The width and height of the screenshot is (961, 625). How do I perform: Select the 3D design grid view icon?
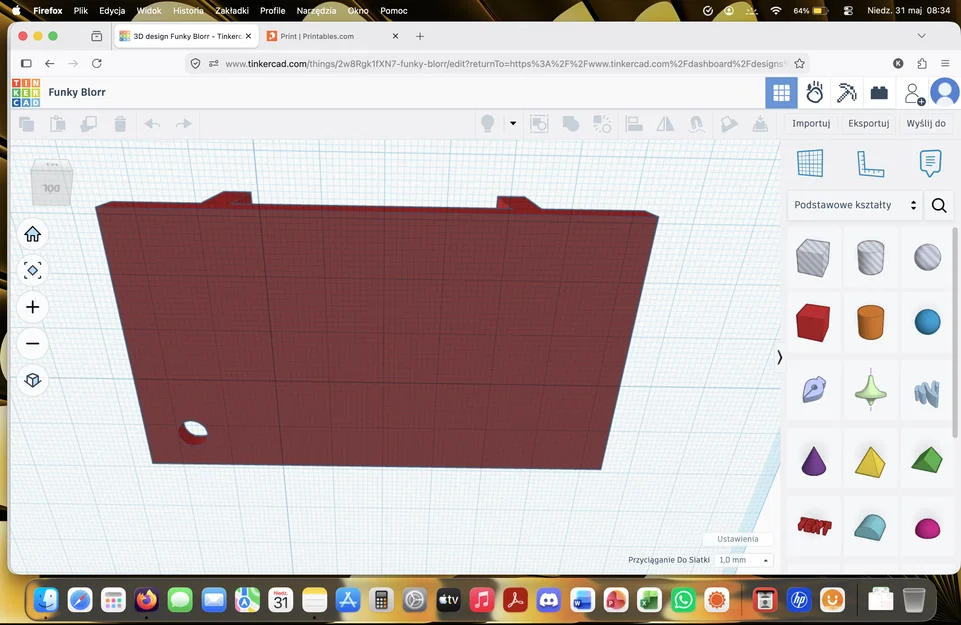(x=781, y=93)
